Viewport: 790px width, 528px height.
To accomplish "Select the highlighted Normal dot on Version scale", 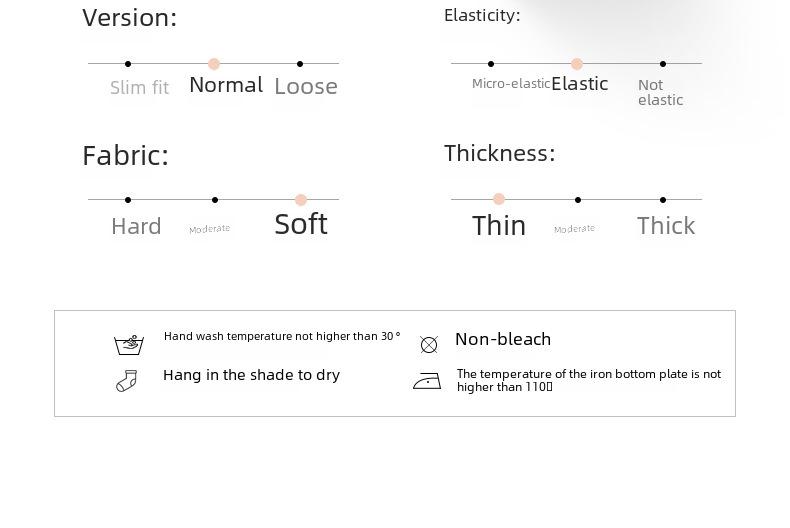I will [x=214, y=64].
